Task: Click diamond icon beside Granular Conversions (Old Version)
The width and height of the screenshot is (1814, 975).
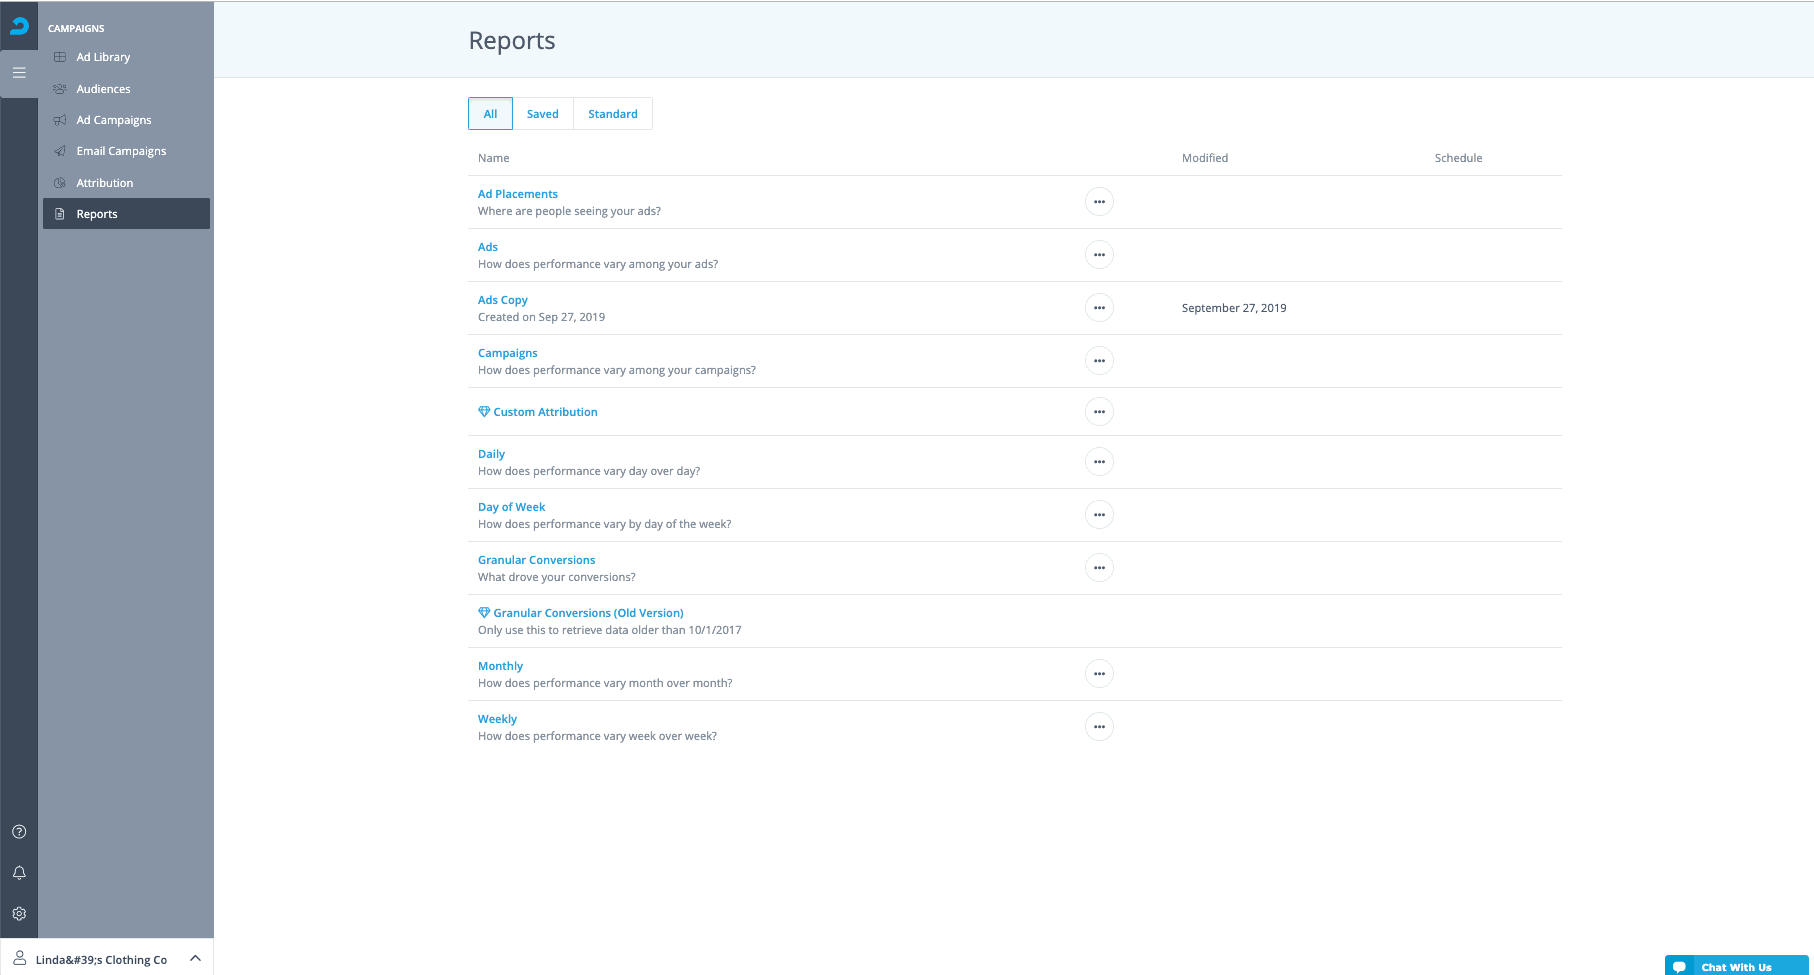Action: pyautogui.click(x=484, y=613)
